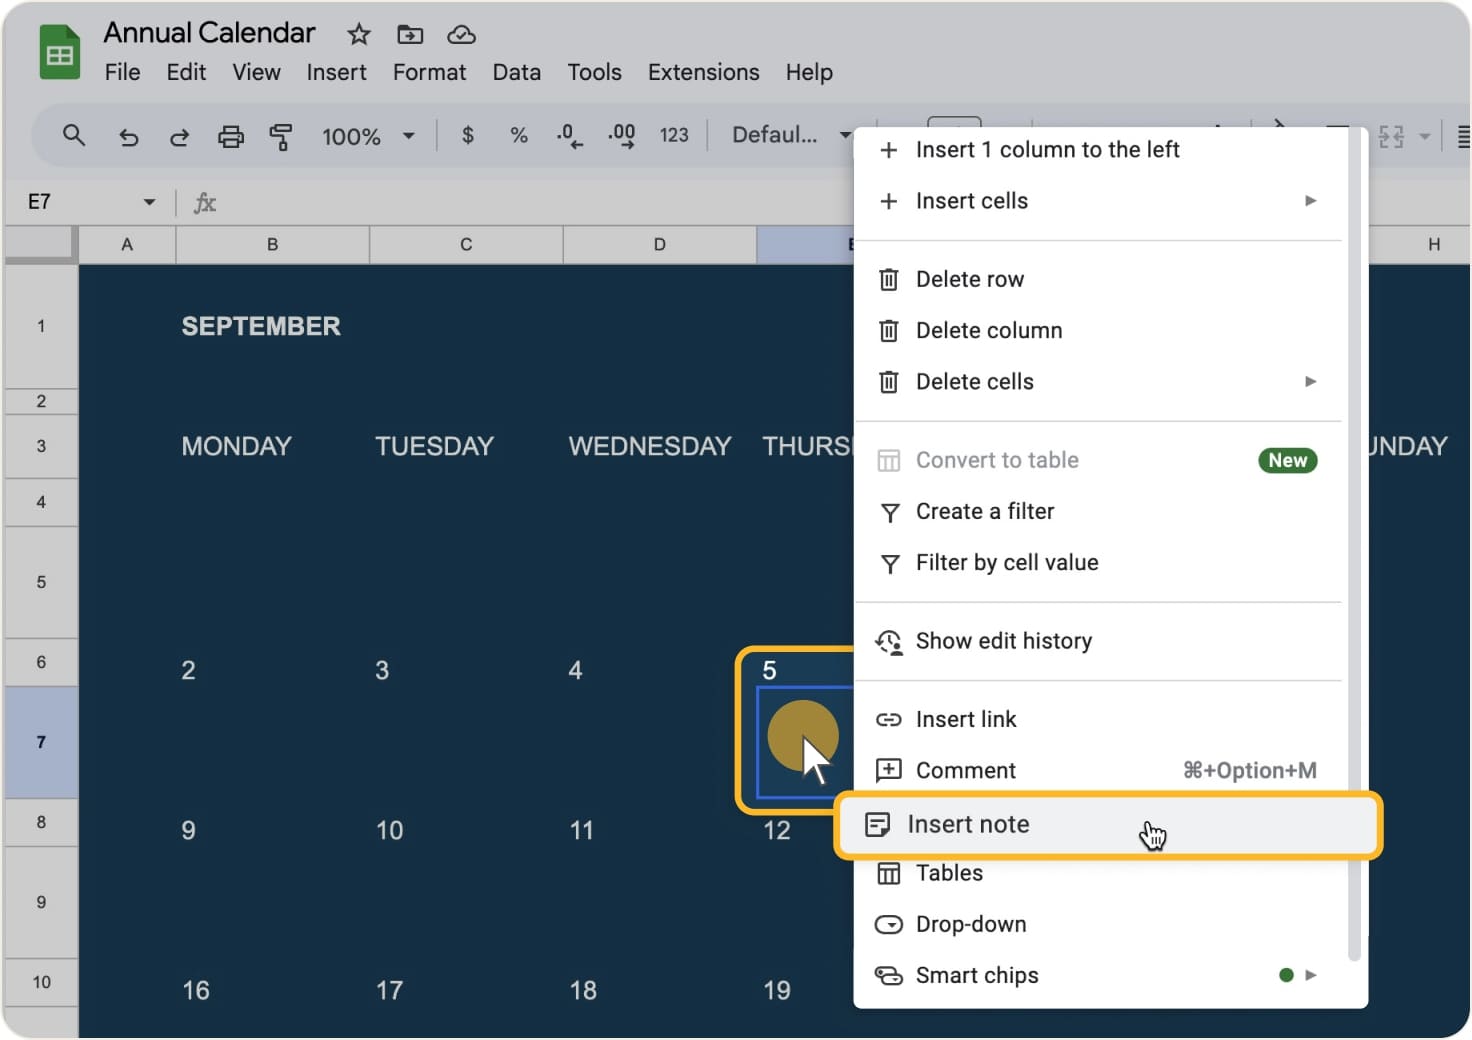1472x1040 pixels.
Task: Decrease decimal places
Action: (x=568, y=136)
